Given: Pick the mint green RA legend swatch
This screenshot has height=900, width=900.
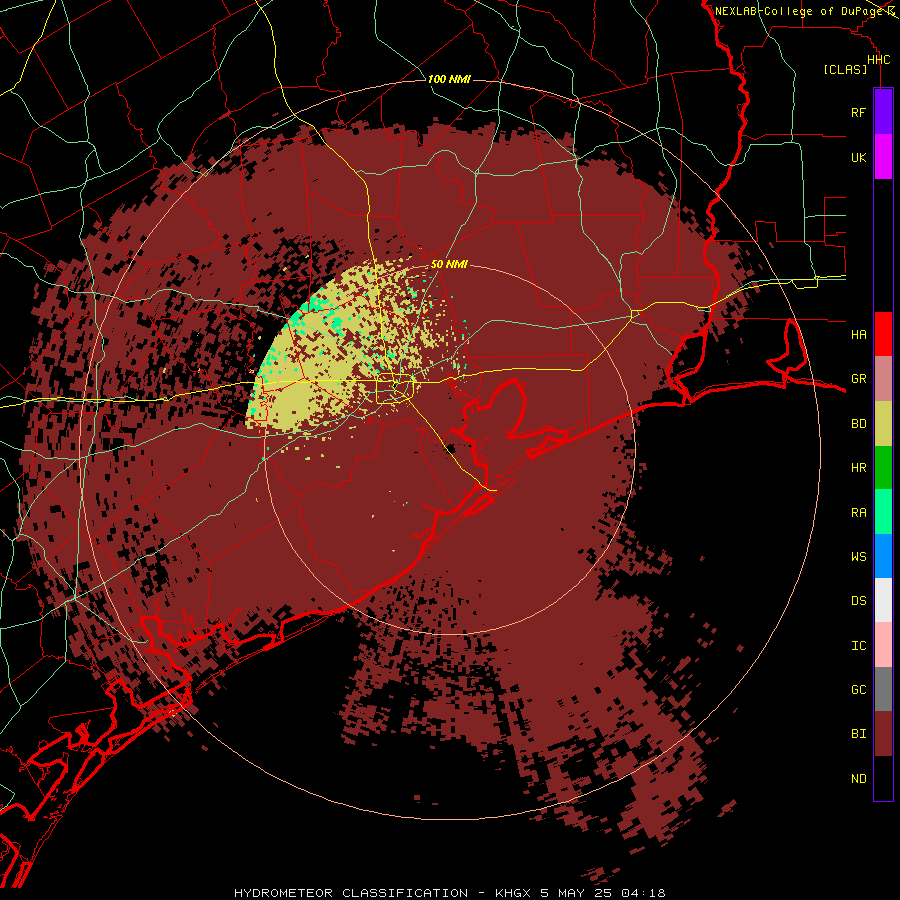Looking at the screenshot, I should point(883,512).
